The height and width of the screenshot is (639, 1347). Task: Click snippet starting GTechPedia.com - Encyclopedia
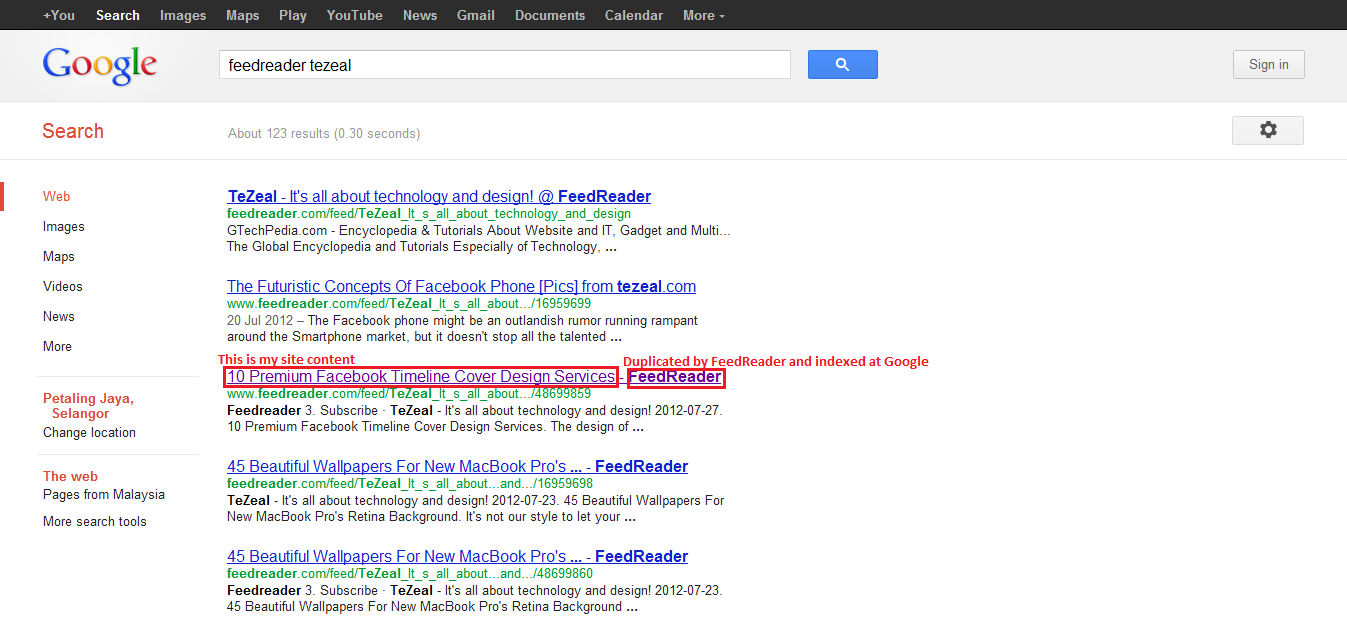(x=479, y=238)
